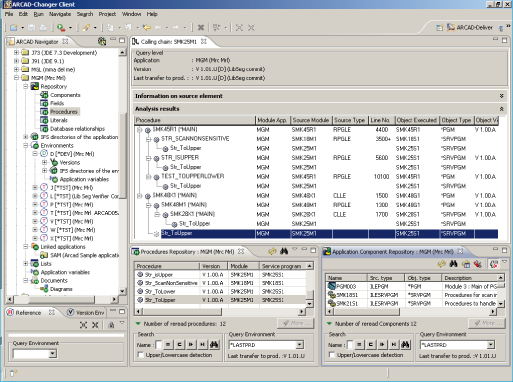Click the binoculars search button in Component Search group
The image size is (513, 382).
pyautogui.click(x=405, y=345)
